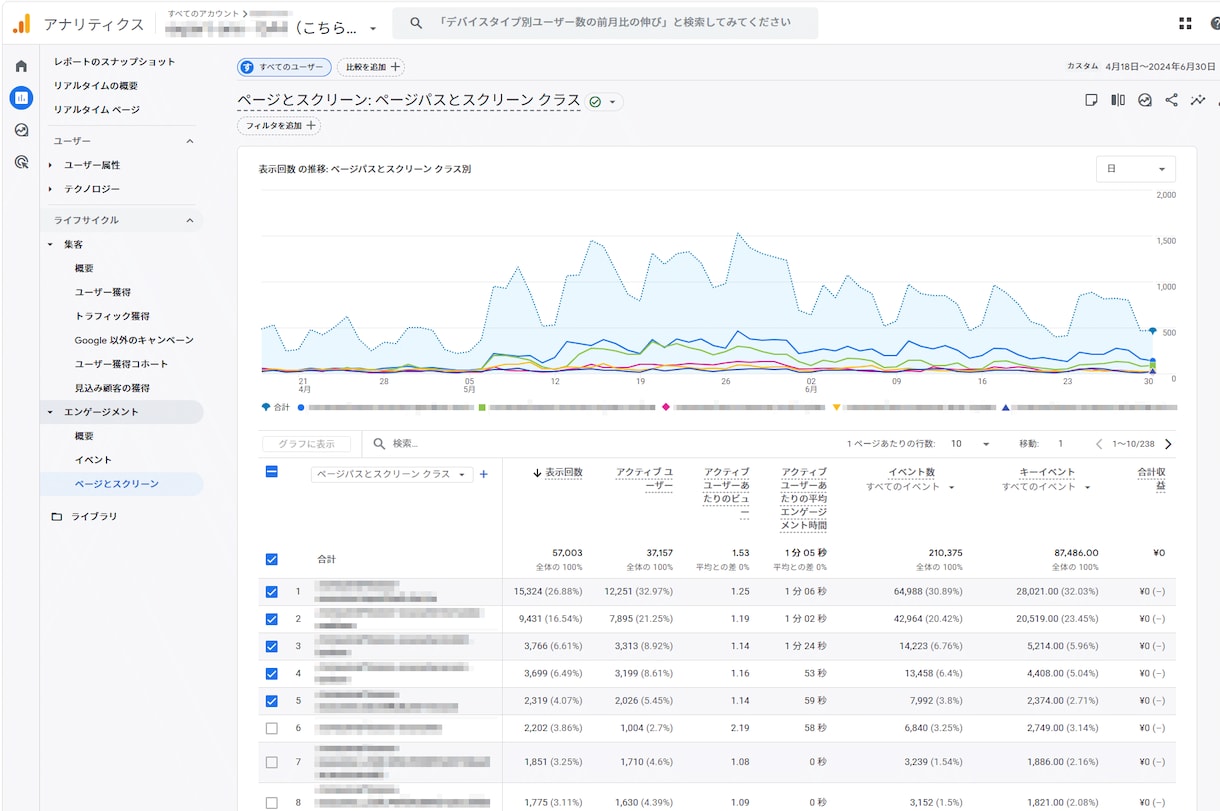Toggle the select-all rows checkbox in header
The image size is (1220, 811).
click(x=271, y=472)
